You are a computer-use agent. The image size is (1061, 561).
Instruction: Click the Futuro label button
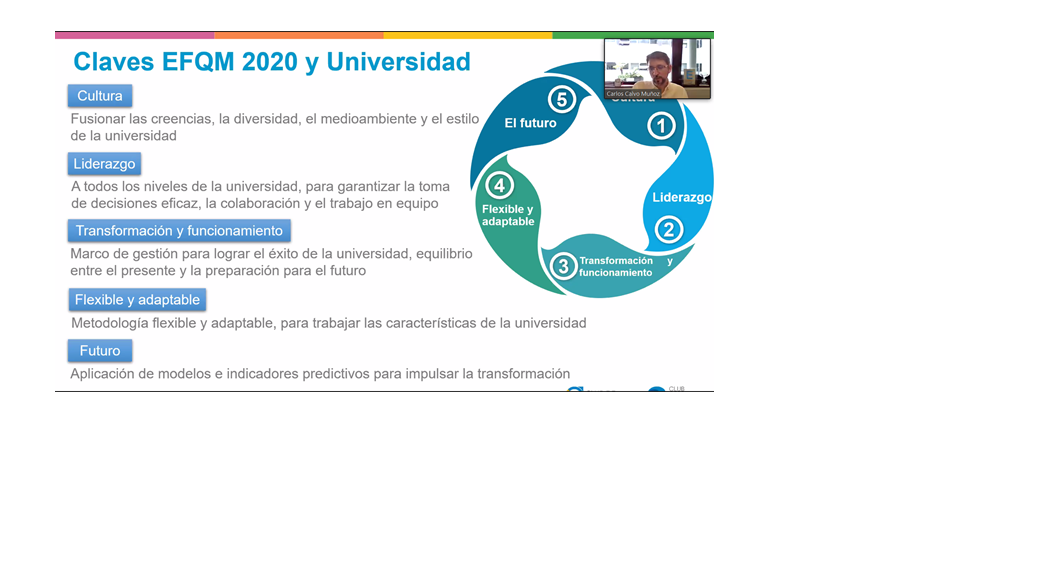99,351
